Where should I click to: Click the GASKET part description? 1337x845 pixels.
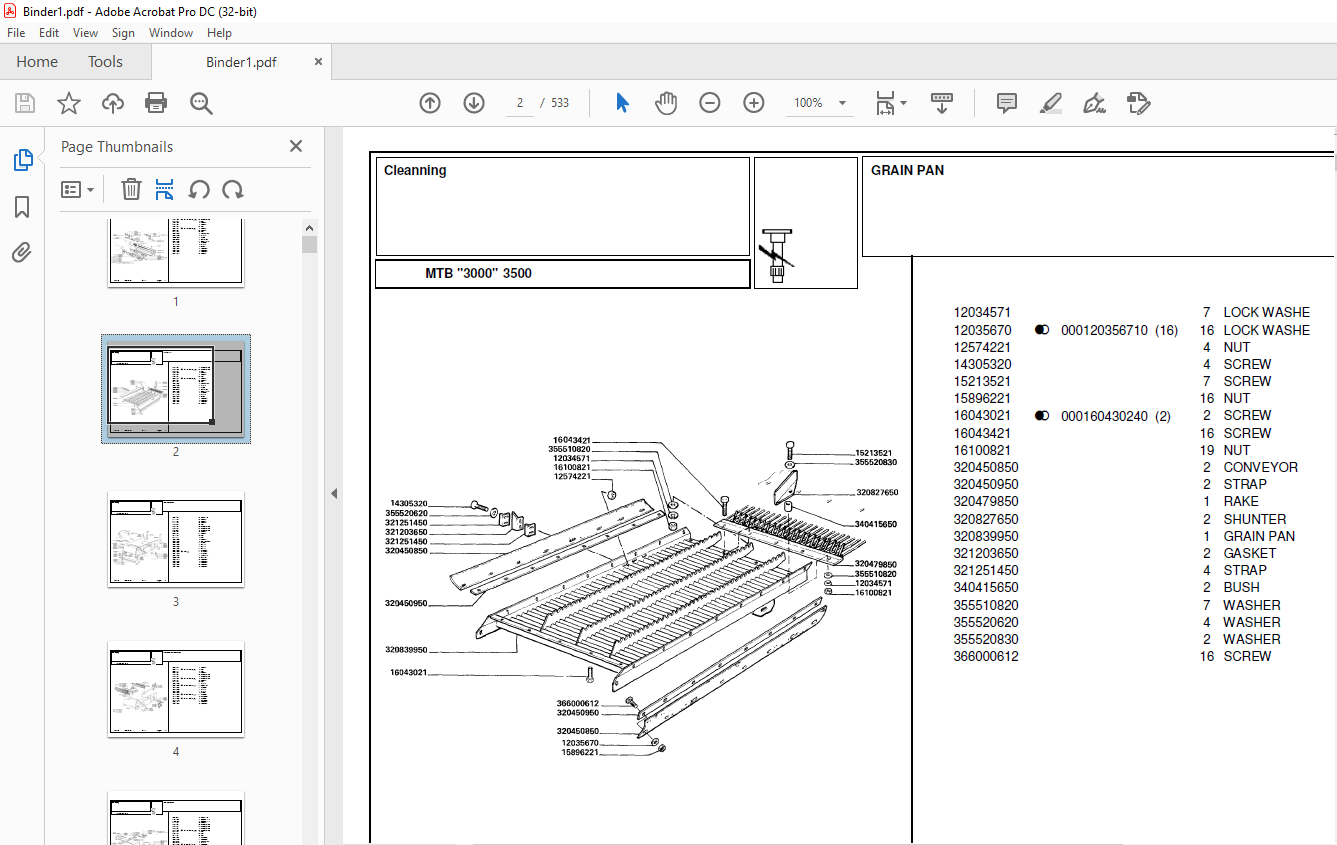click(x=1250, y=553)
